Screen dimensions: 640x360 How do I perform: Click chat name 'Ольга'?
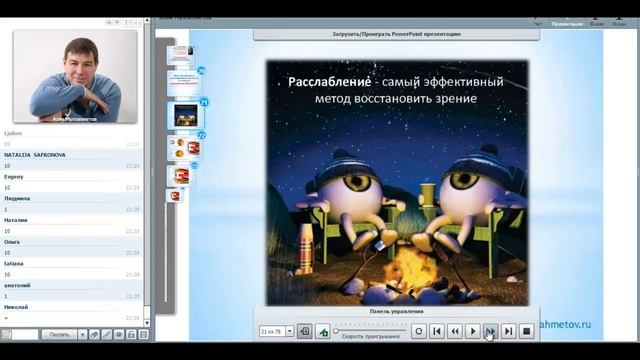click(12, 242)
